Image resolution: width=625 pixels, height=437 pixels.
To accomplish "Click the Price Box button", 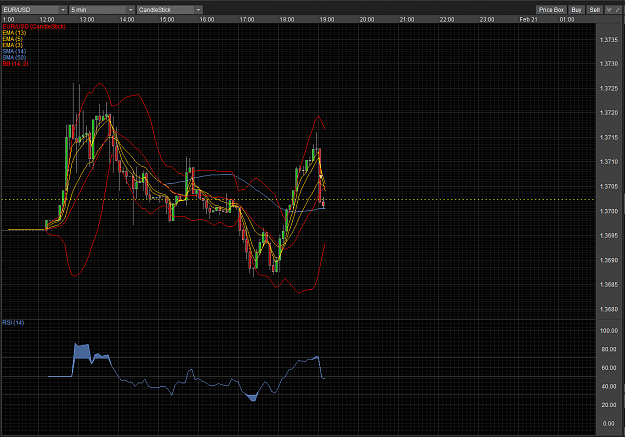I will (551, 10).
